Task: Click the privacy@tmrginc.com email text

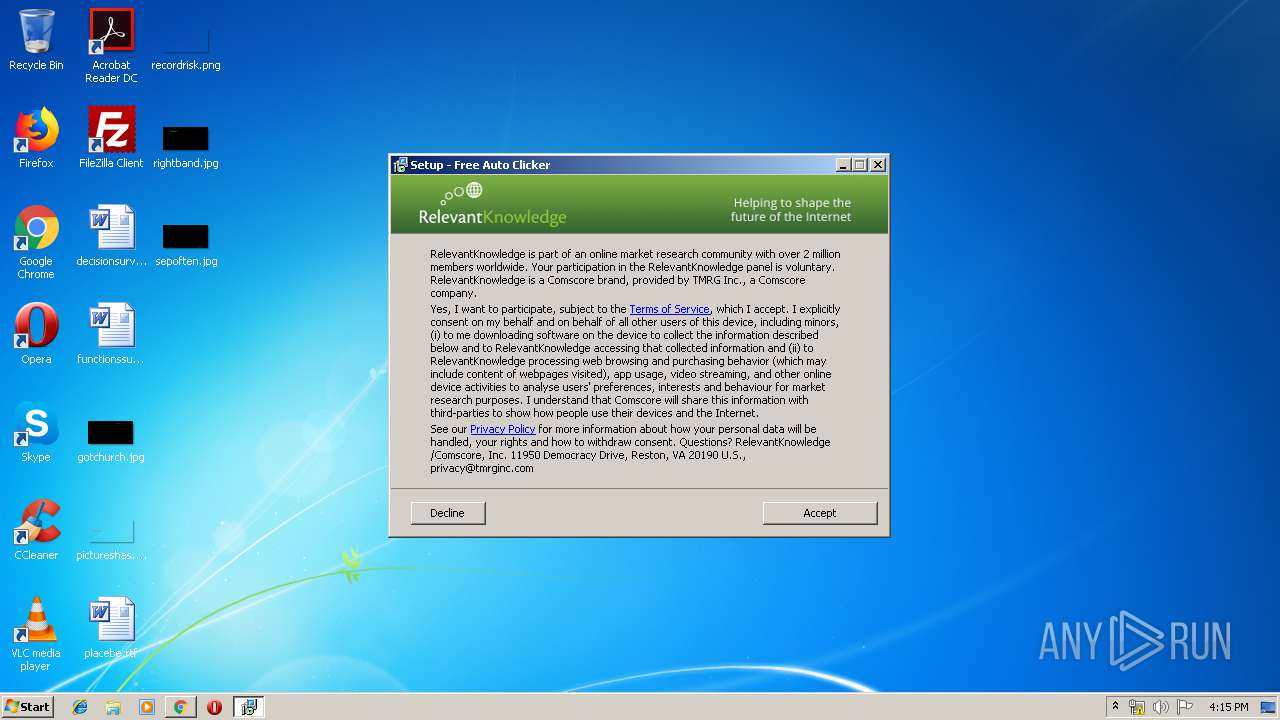Action: click(482, 468)
